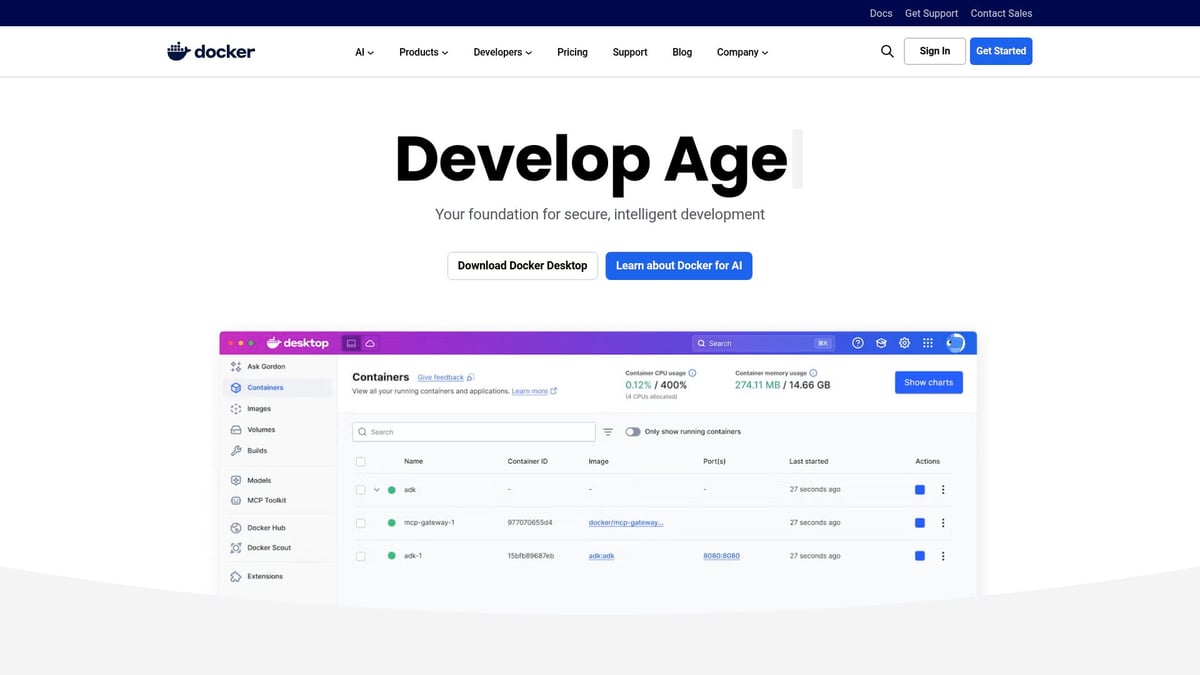The image size is (1200, 675).
Task: Click the Last started column header
Action: pyautogui.click(x=809, y=462)
